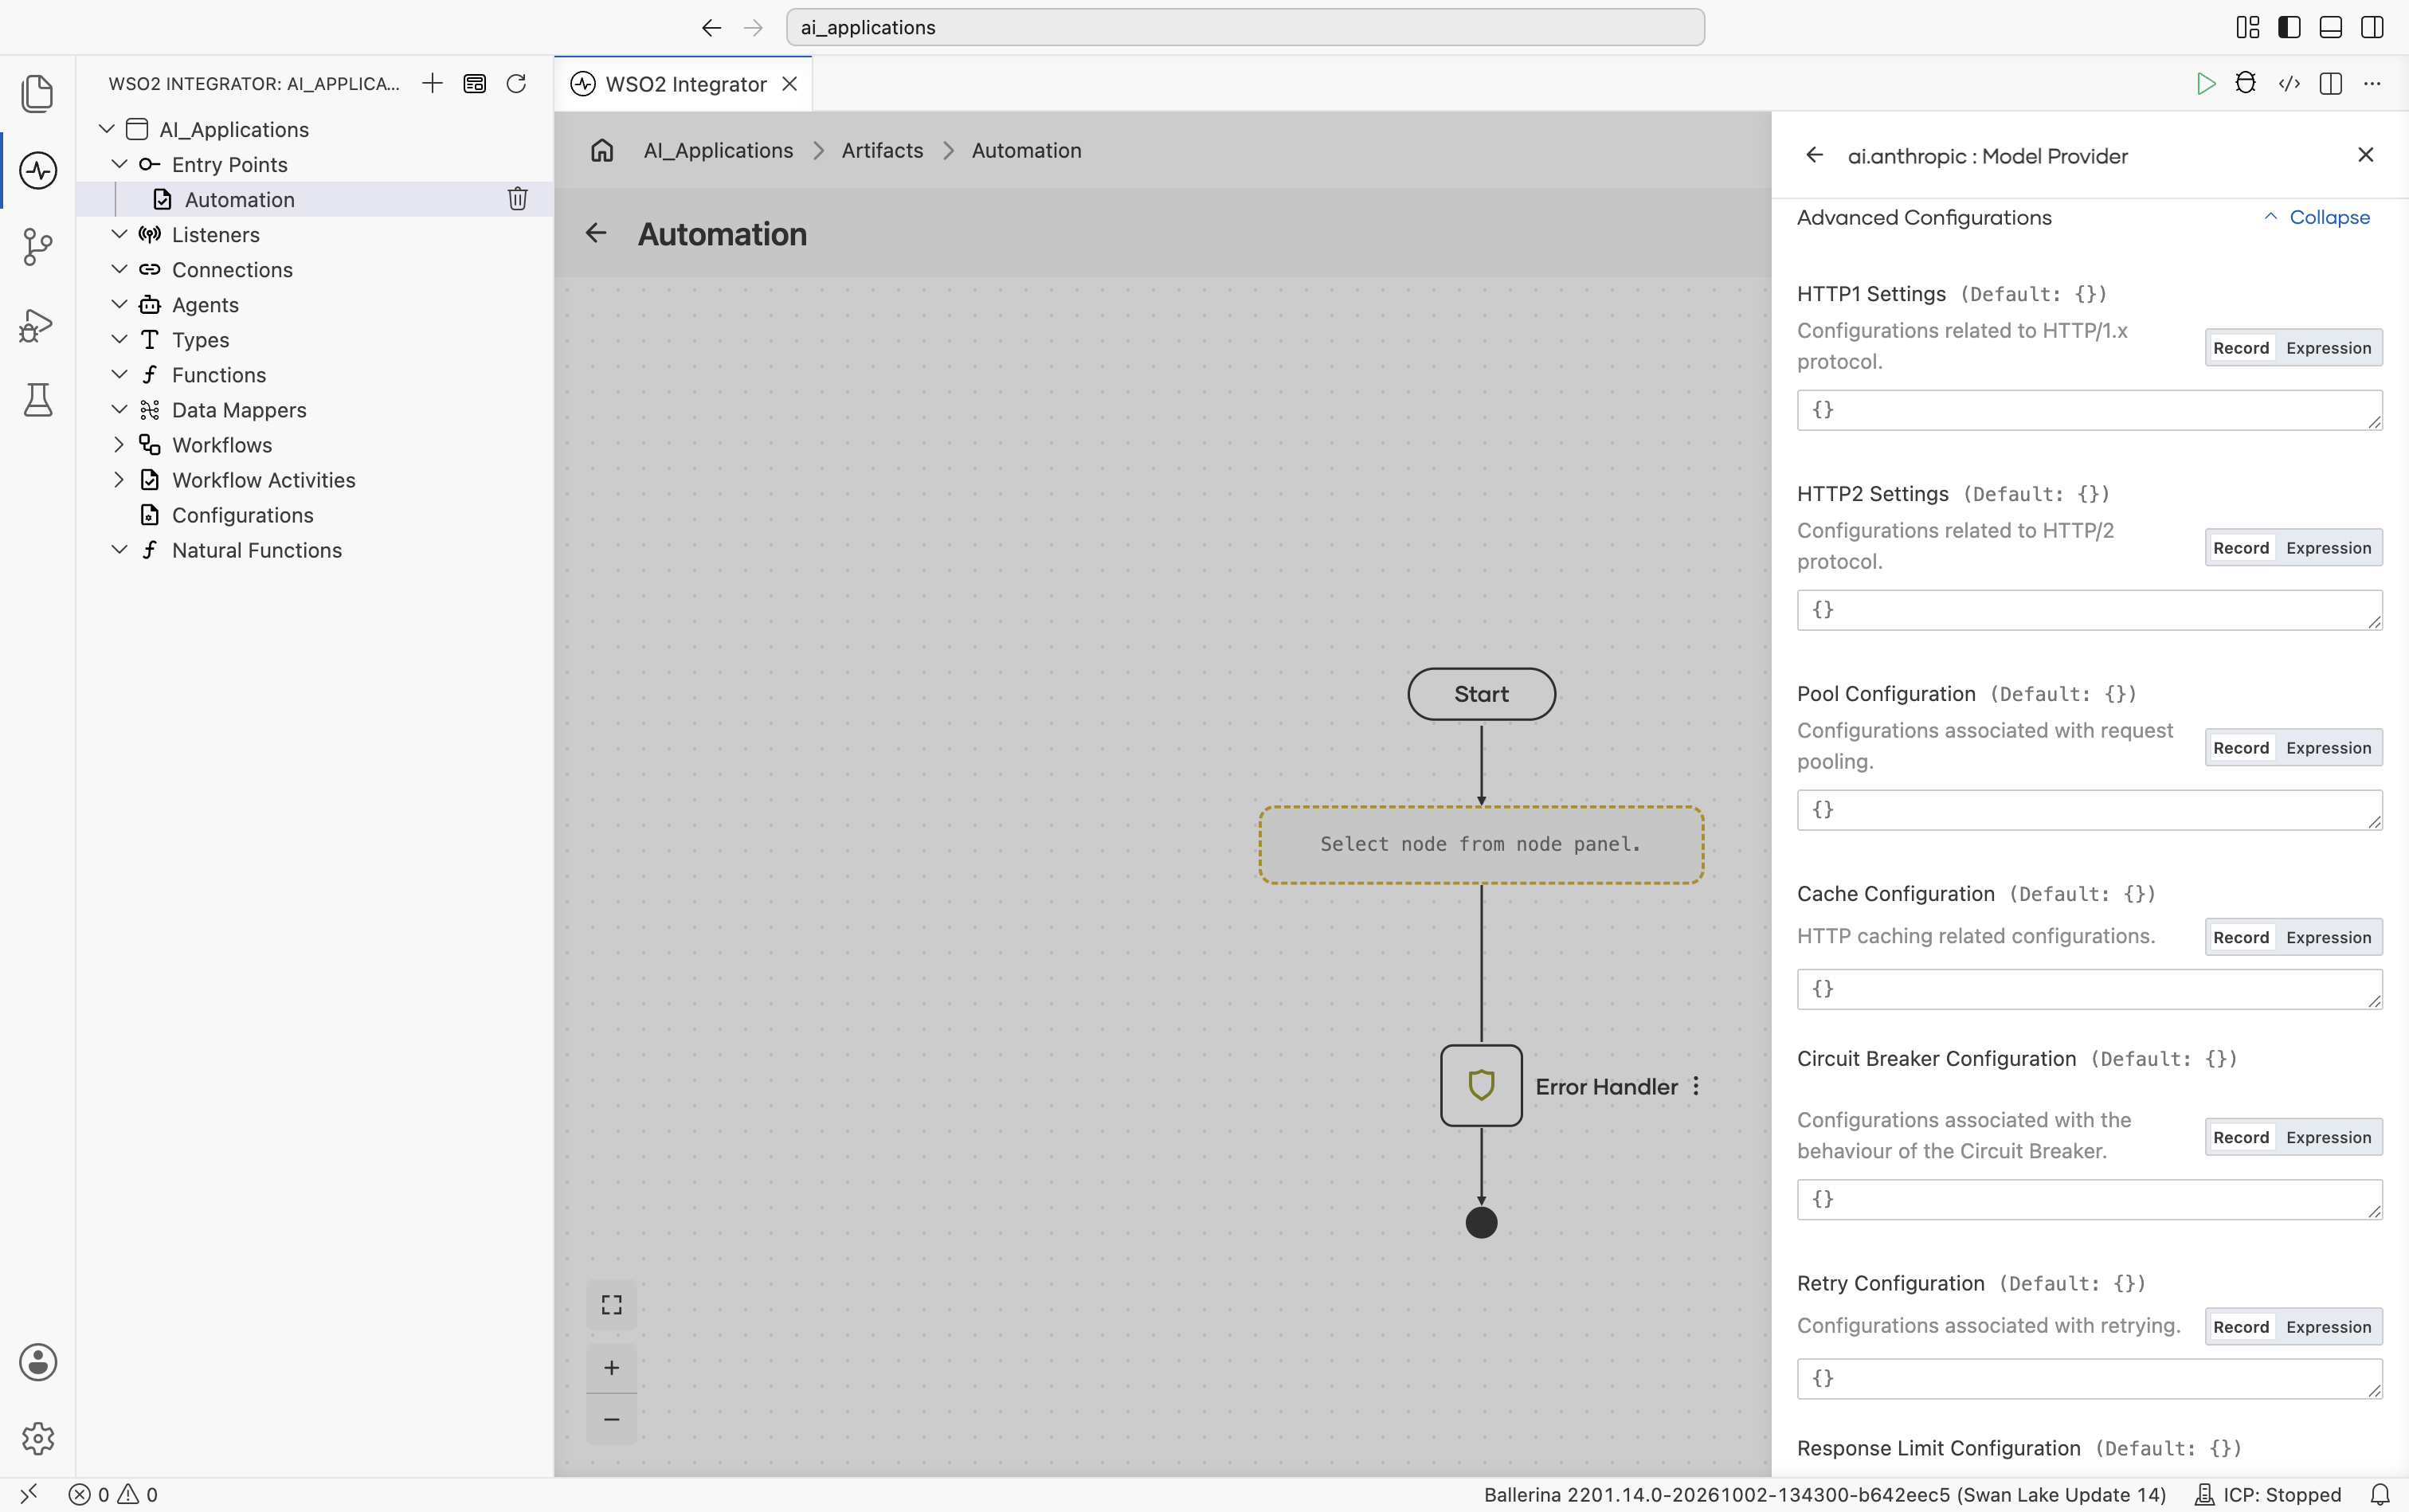Zoom in the diagram with plus
This screenshot has height=1512, width=2409.
(611, 1368)
